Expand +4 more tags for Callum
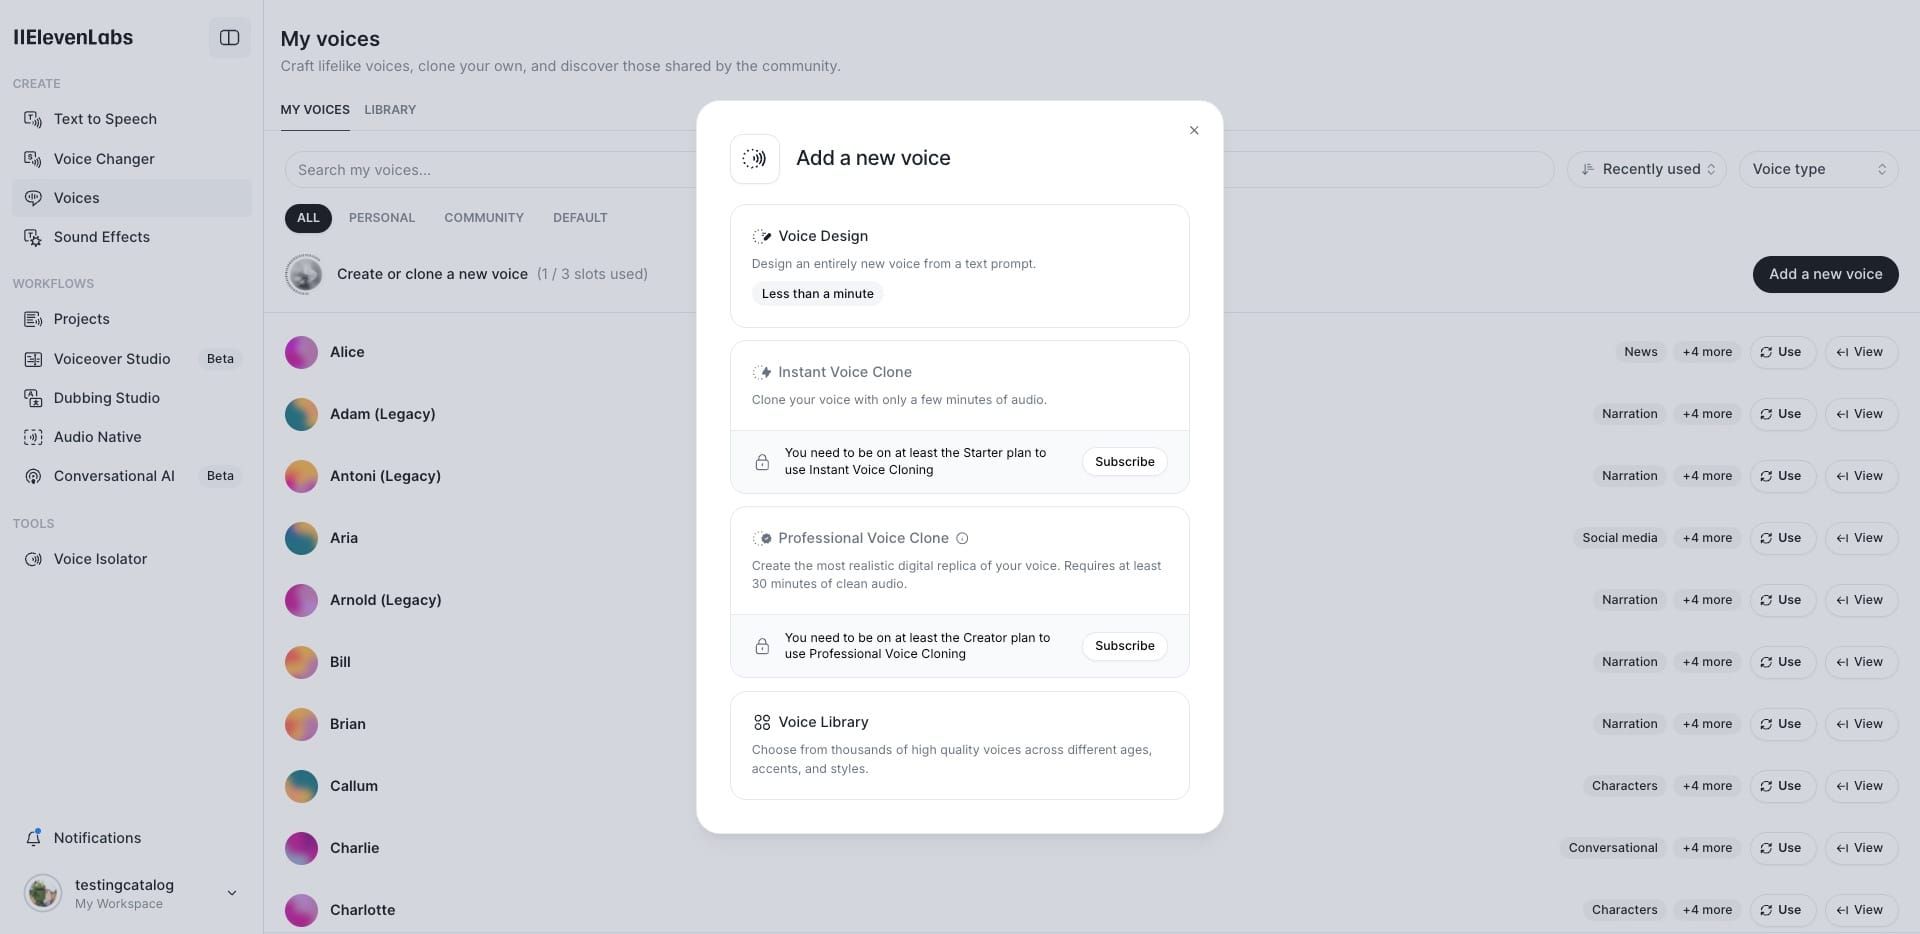This screenshot has height=934, width=1920. [1707, 786]
